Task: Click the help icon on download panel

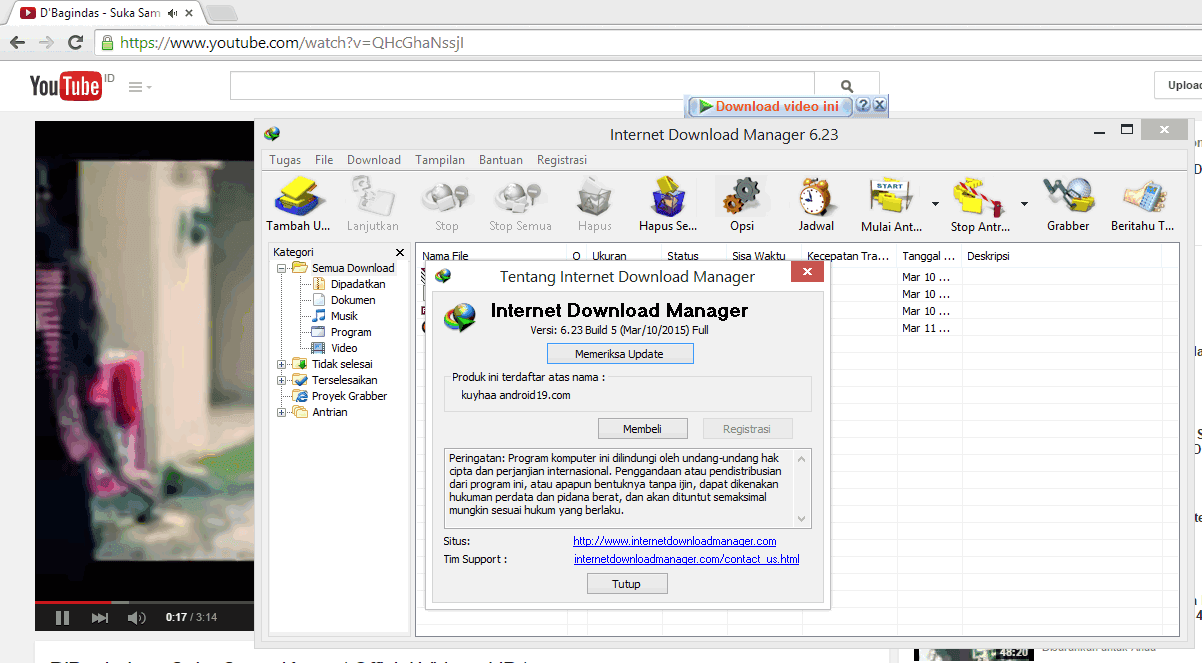Action: pos(864,105)
